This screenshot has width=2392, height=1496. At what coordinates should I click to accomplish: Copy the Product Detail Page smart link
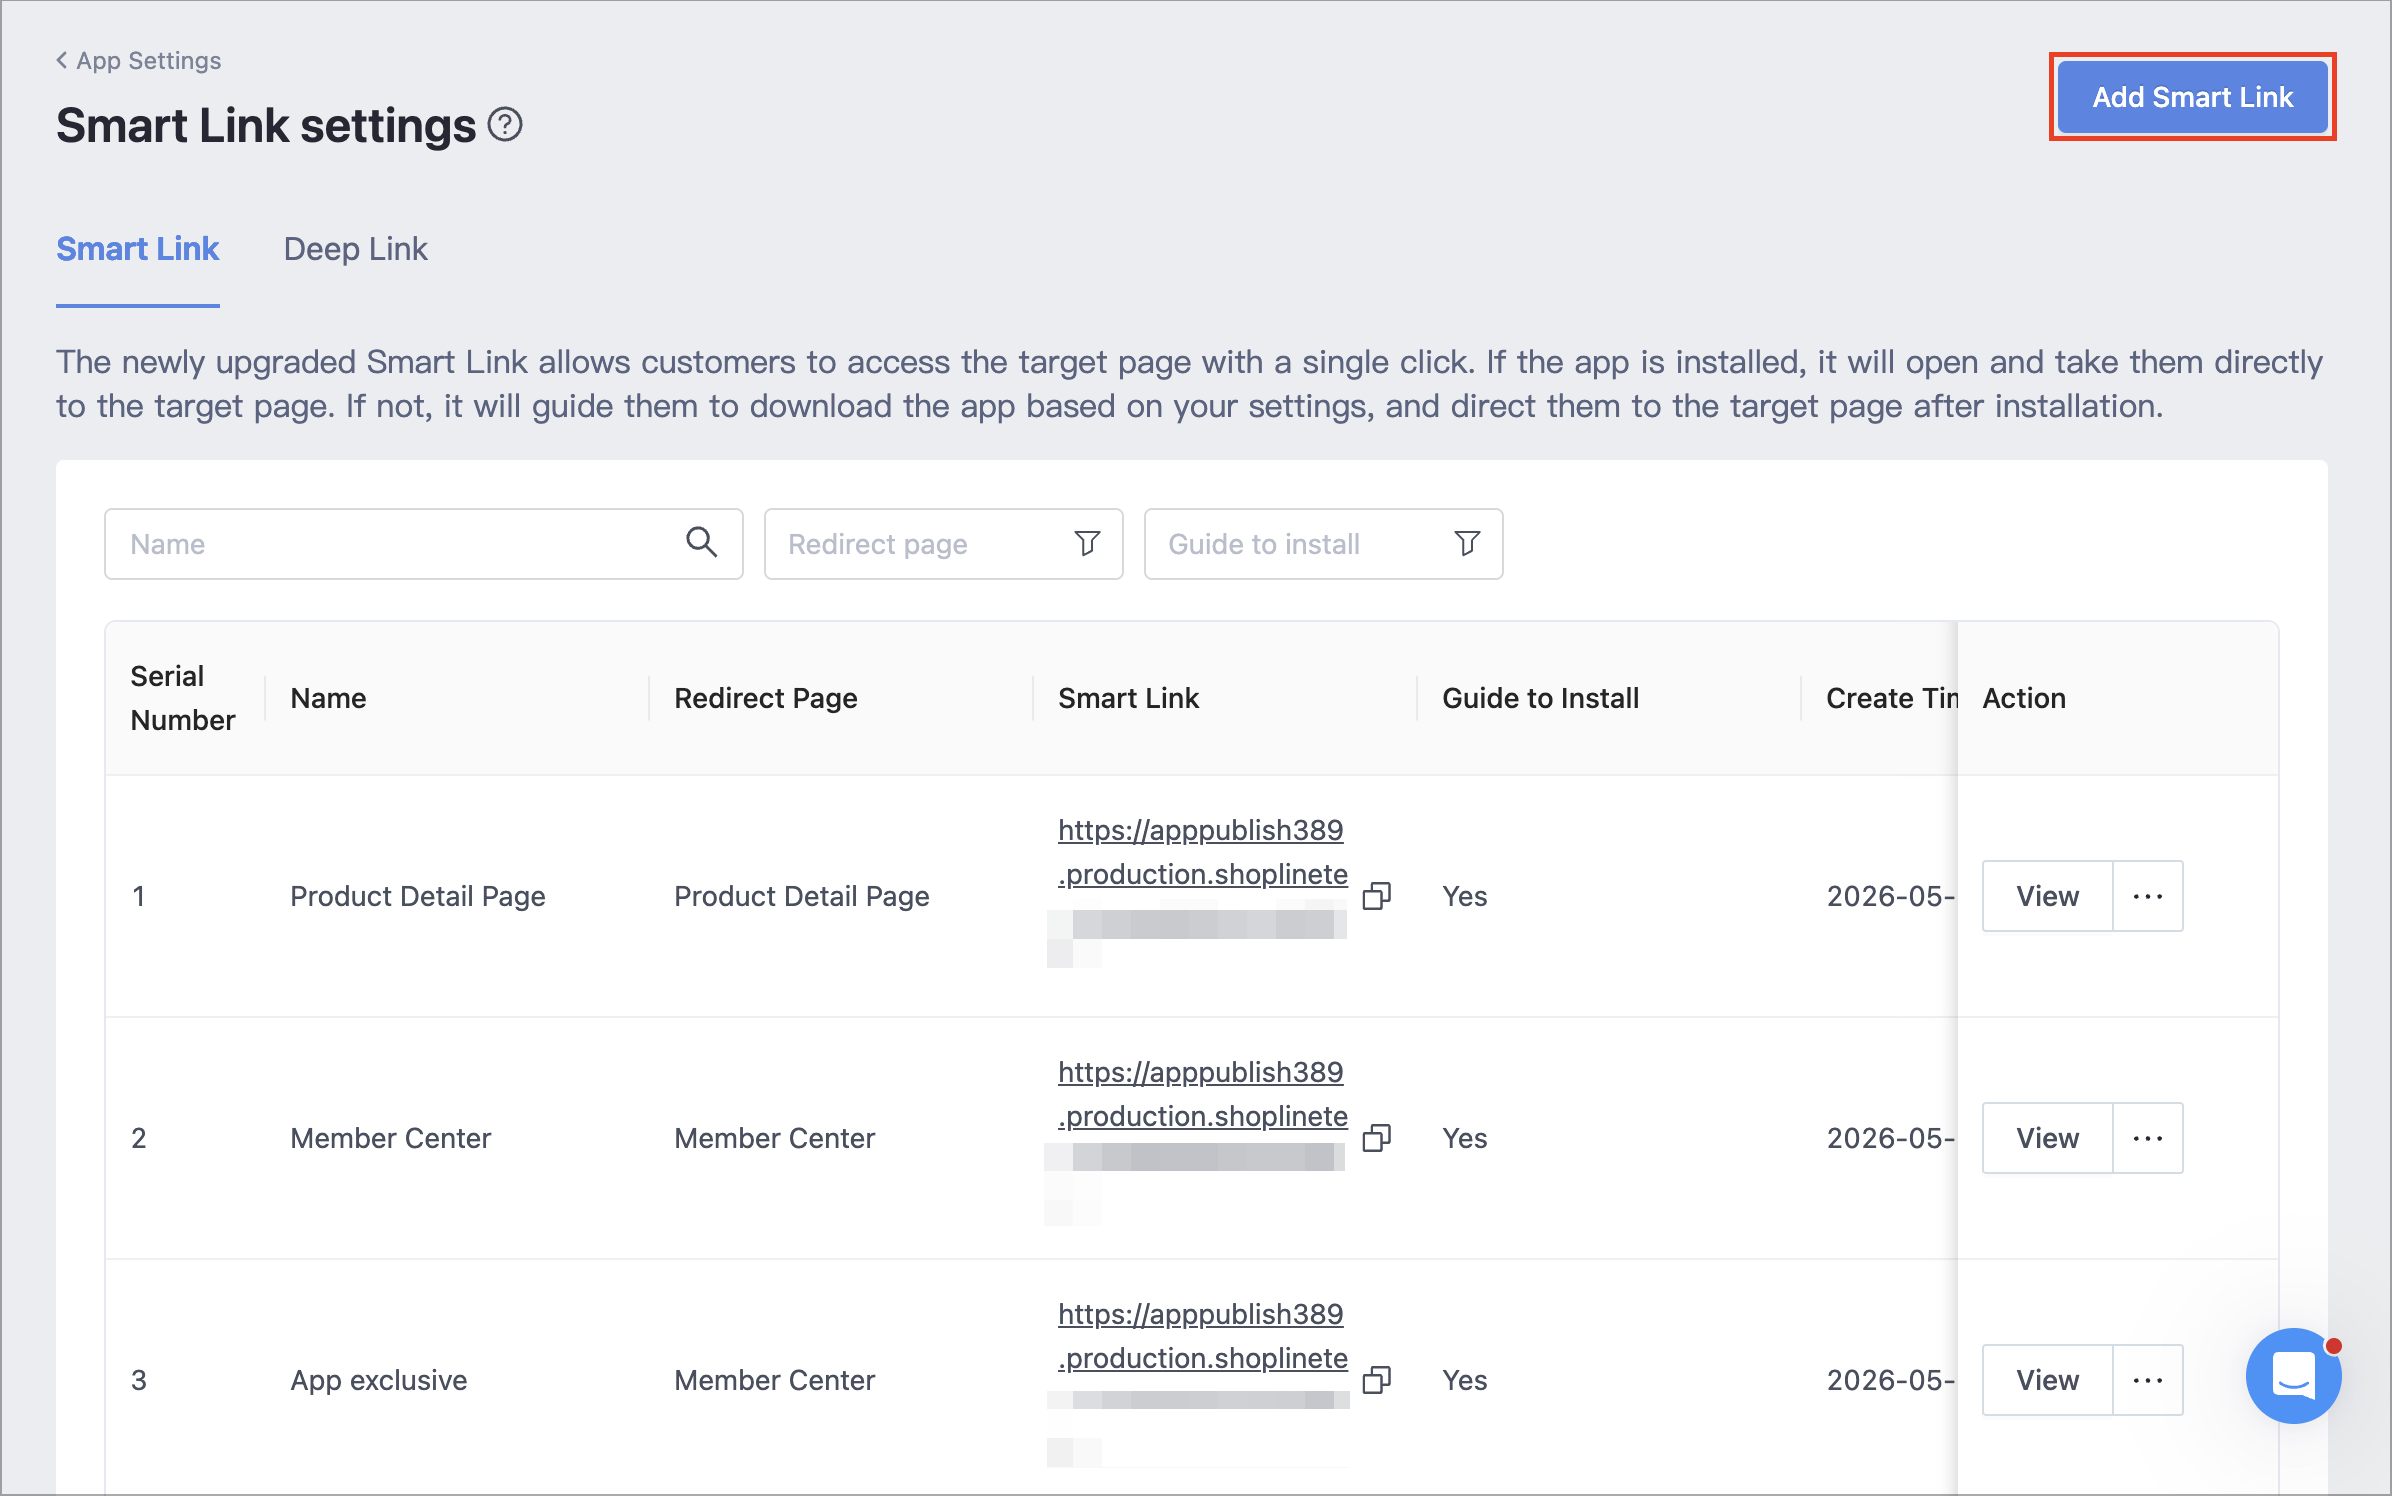coord(1377,896)
